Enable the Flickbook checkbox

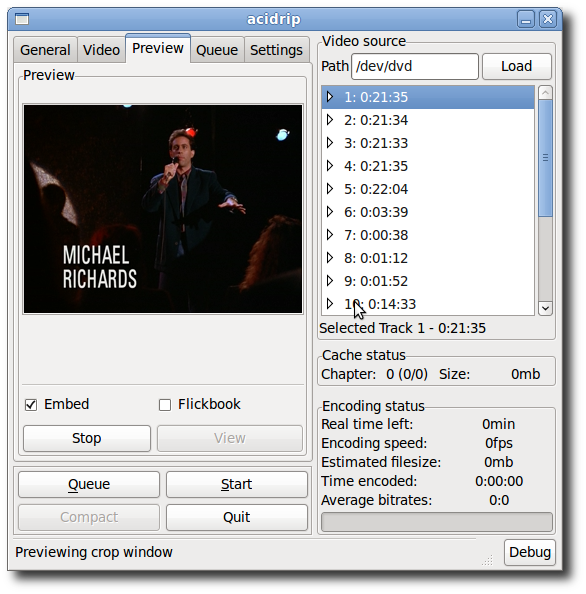(x=165, y=405)
